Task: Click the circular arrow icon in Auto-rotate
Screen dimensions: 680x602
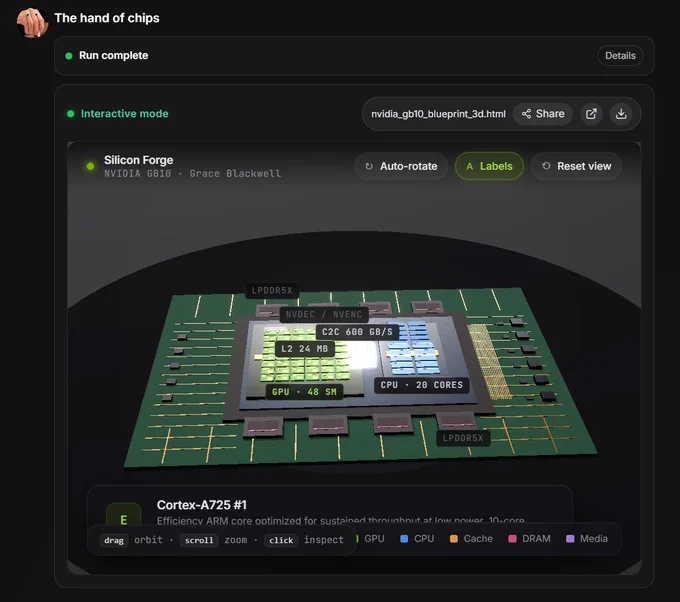Action: pyautogui.click(x=369, y=166)
